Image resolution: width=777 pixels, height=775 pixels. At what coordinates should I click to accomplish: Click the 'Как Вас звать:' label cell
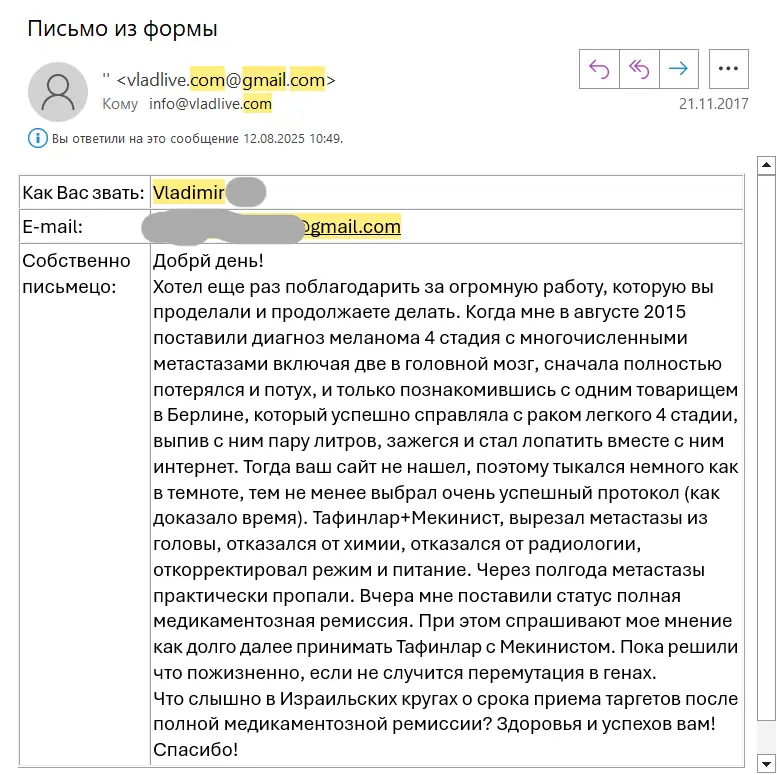point(85,192)
